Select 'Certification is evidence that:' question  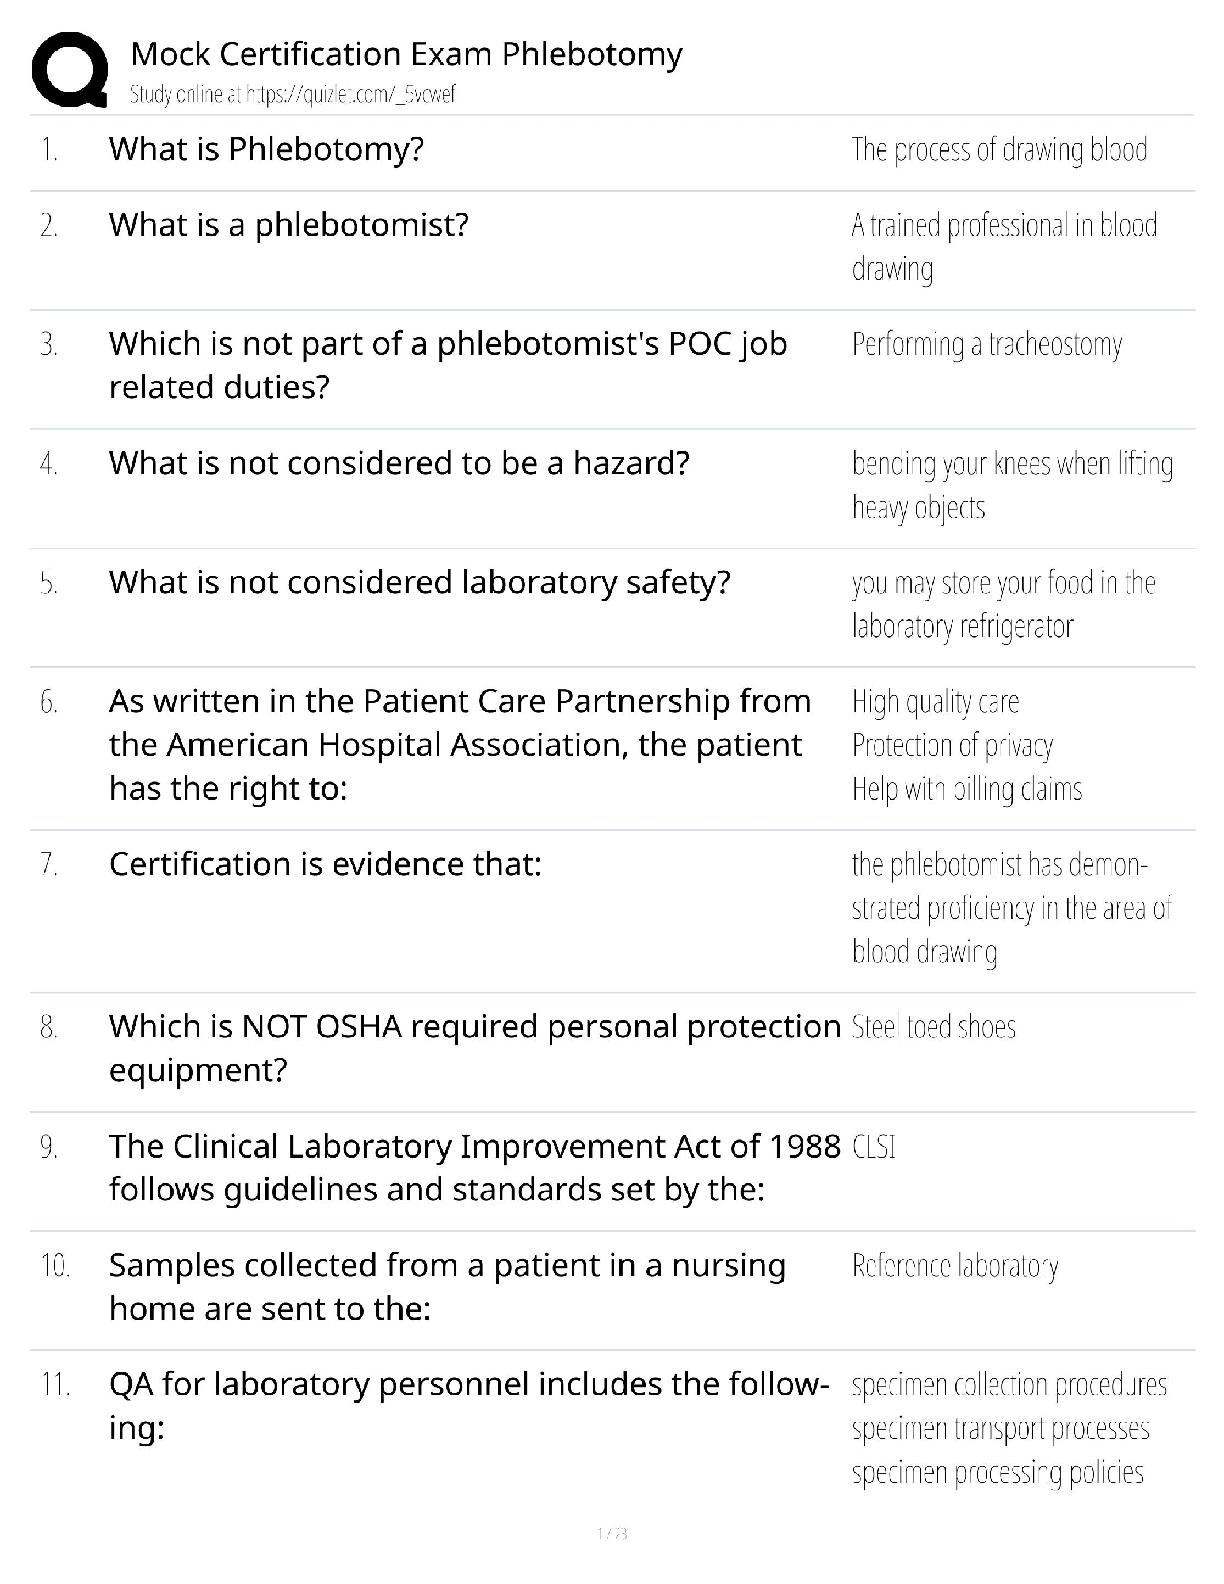click(325, 864)
